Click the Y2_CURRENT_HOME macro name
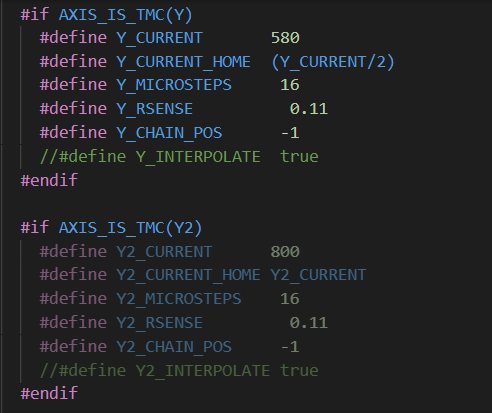The width and height of the screenshot is (492, 413). pos(188,275)
